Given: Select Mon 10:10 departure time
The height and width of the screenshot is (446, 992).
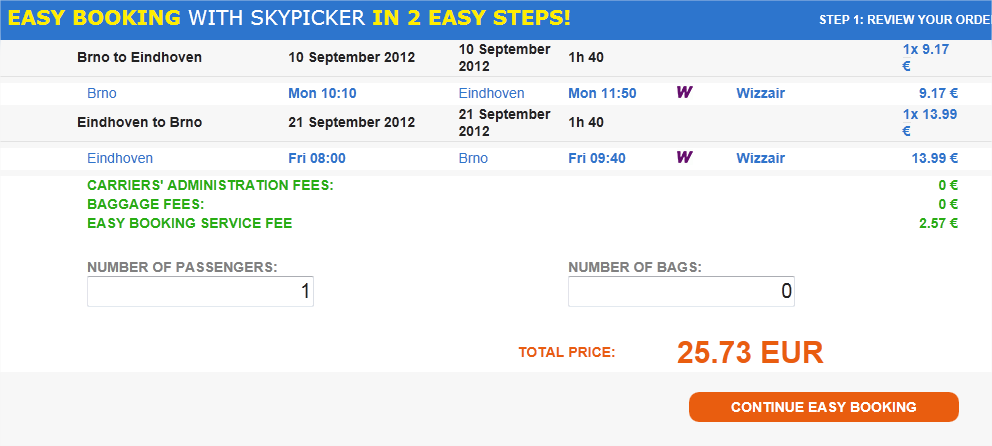Looking at the screenshot, I should click(323, 94).
